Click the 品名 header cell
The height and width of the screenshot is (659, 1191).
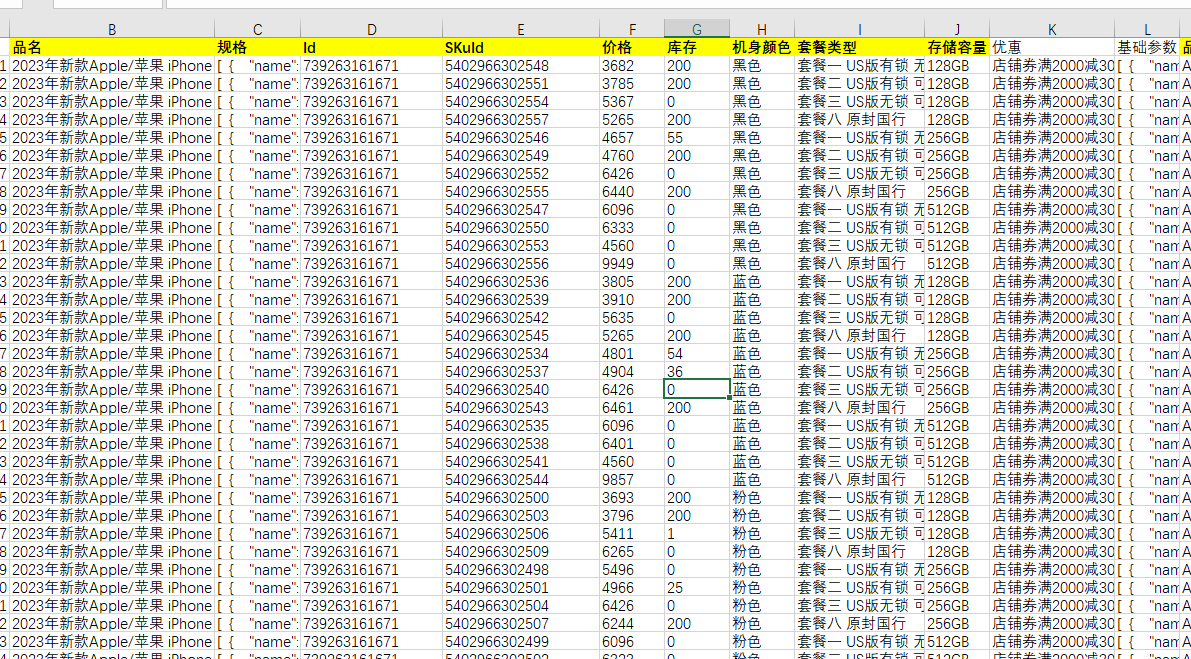click(x=112, y=48)
